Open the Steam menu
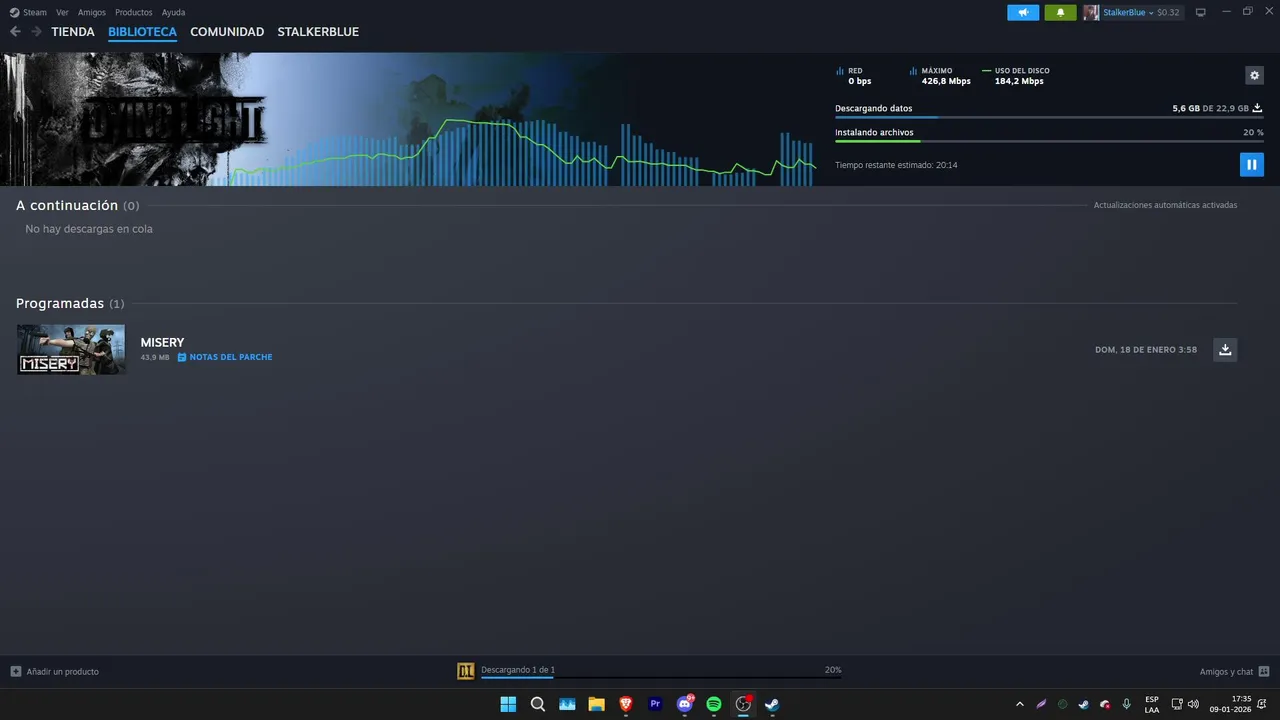Screen dimensions: 1280x720 [35, 12]
